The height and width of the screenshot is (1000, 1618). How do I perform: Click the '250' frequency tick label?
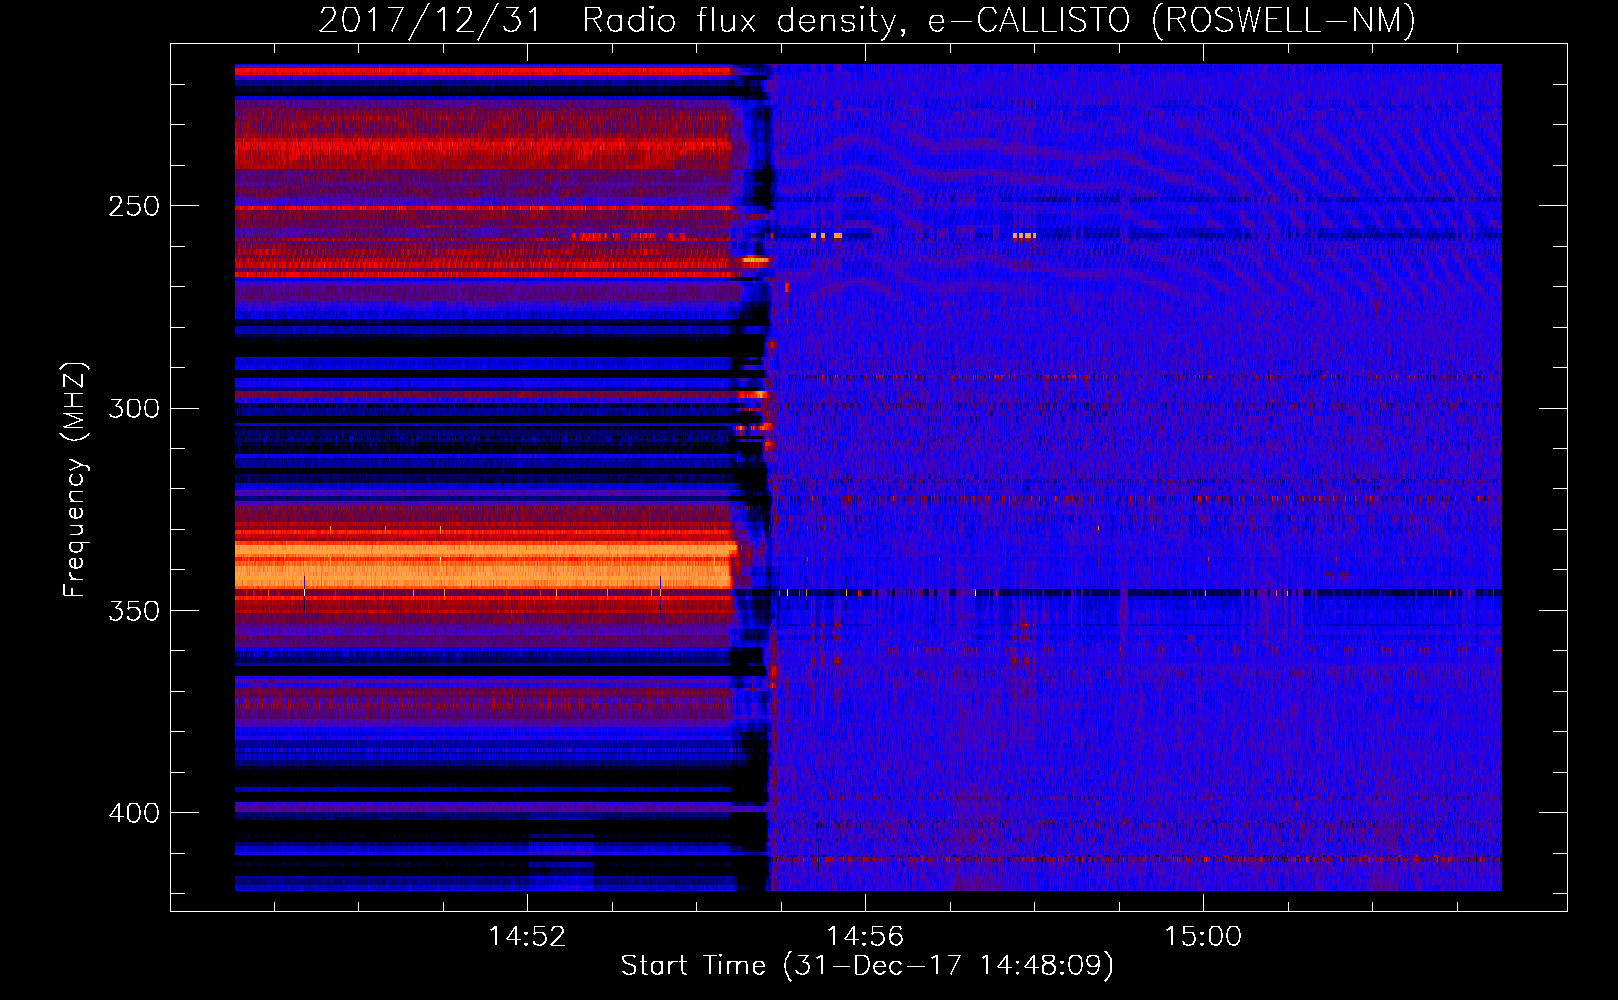[134, 206]
